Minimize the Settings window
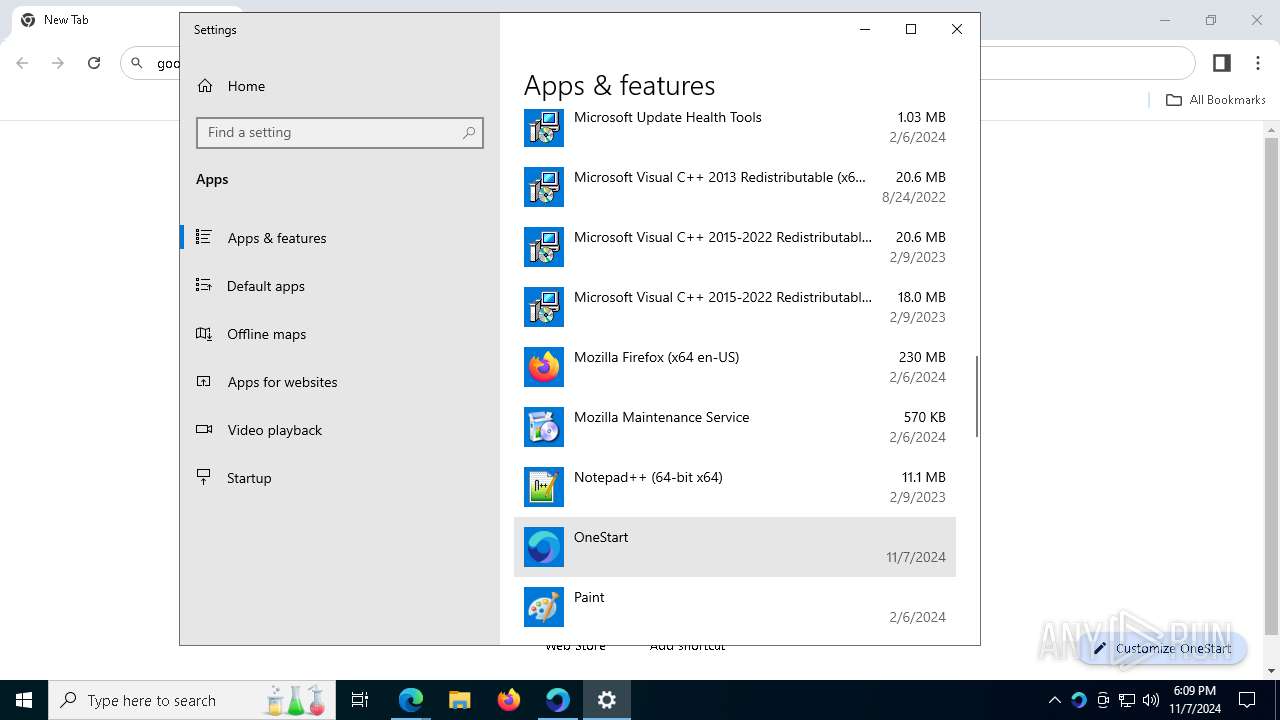Viewport: 1280px width, 720px height. tap(865, 29)
